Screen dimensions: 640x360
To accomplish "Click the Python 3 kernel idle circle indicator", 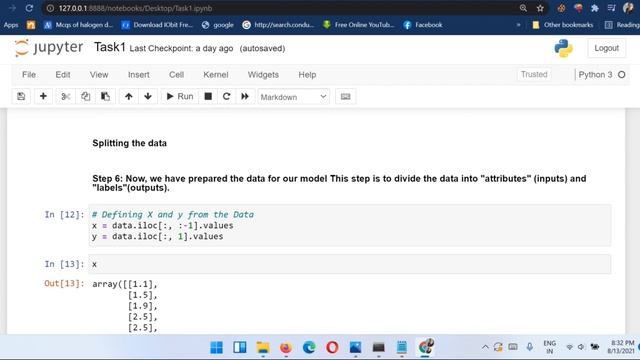I will click(x=622, y=75).
